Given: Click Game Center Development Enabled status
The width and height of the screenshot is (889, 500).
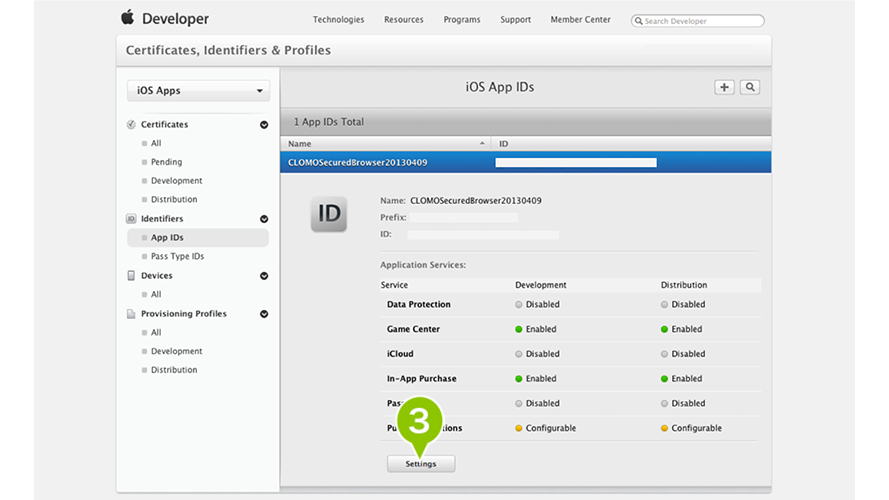Looking at the screenshot, I should [x=536, y=329].
